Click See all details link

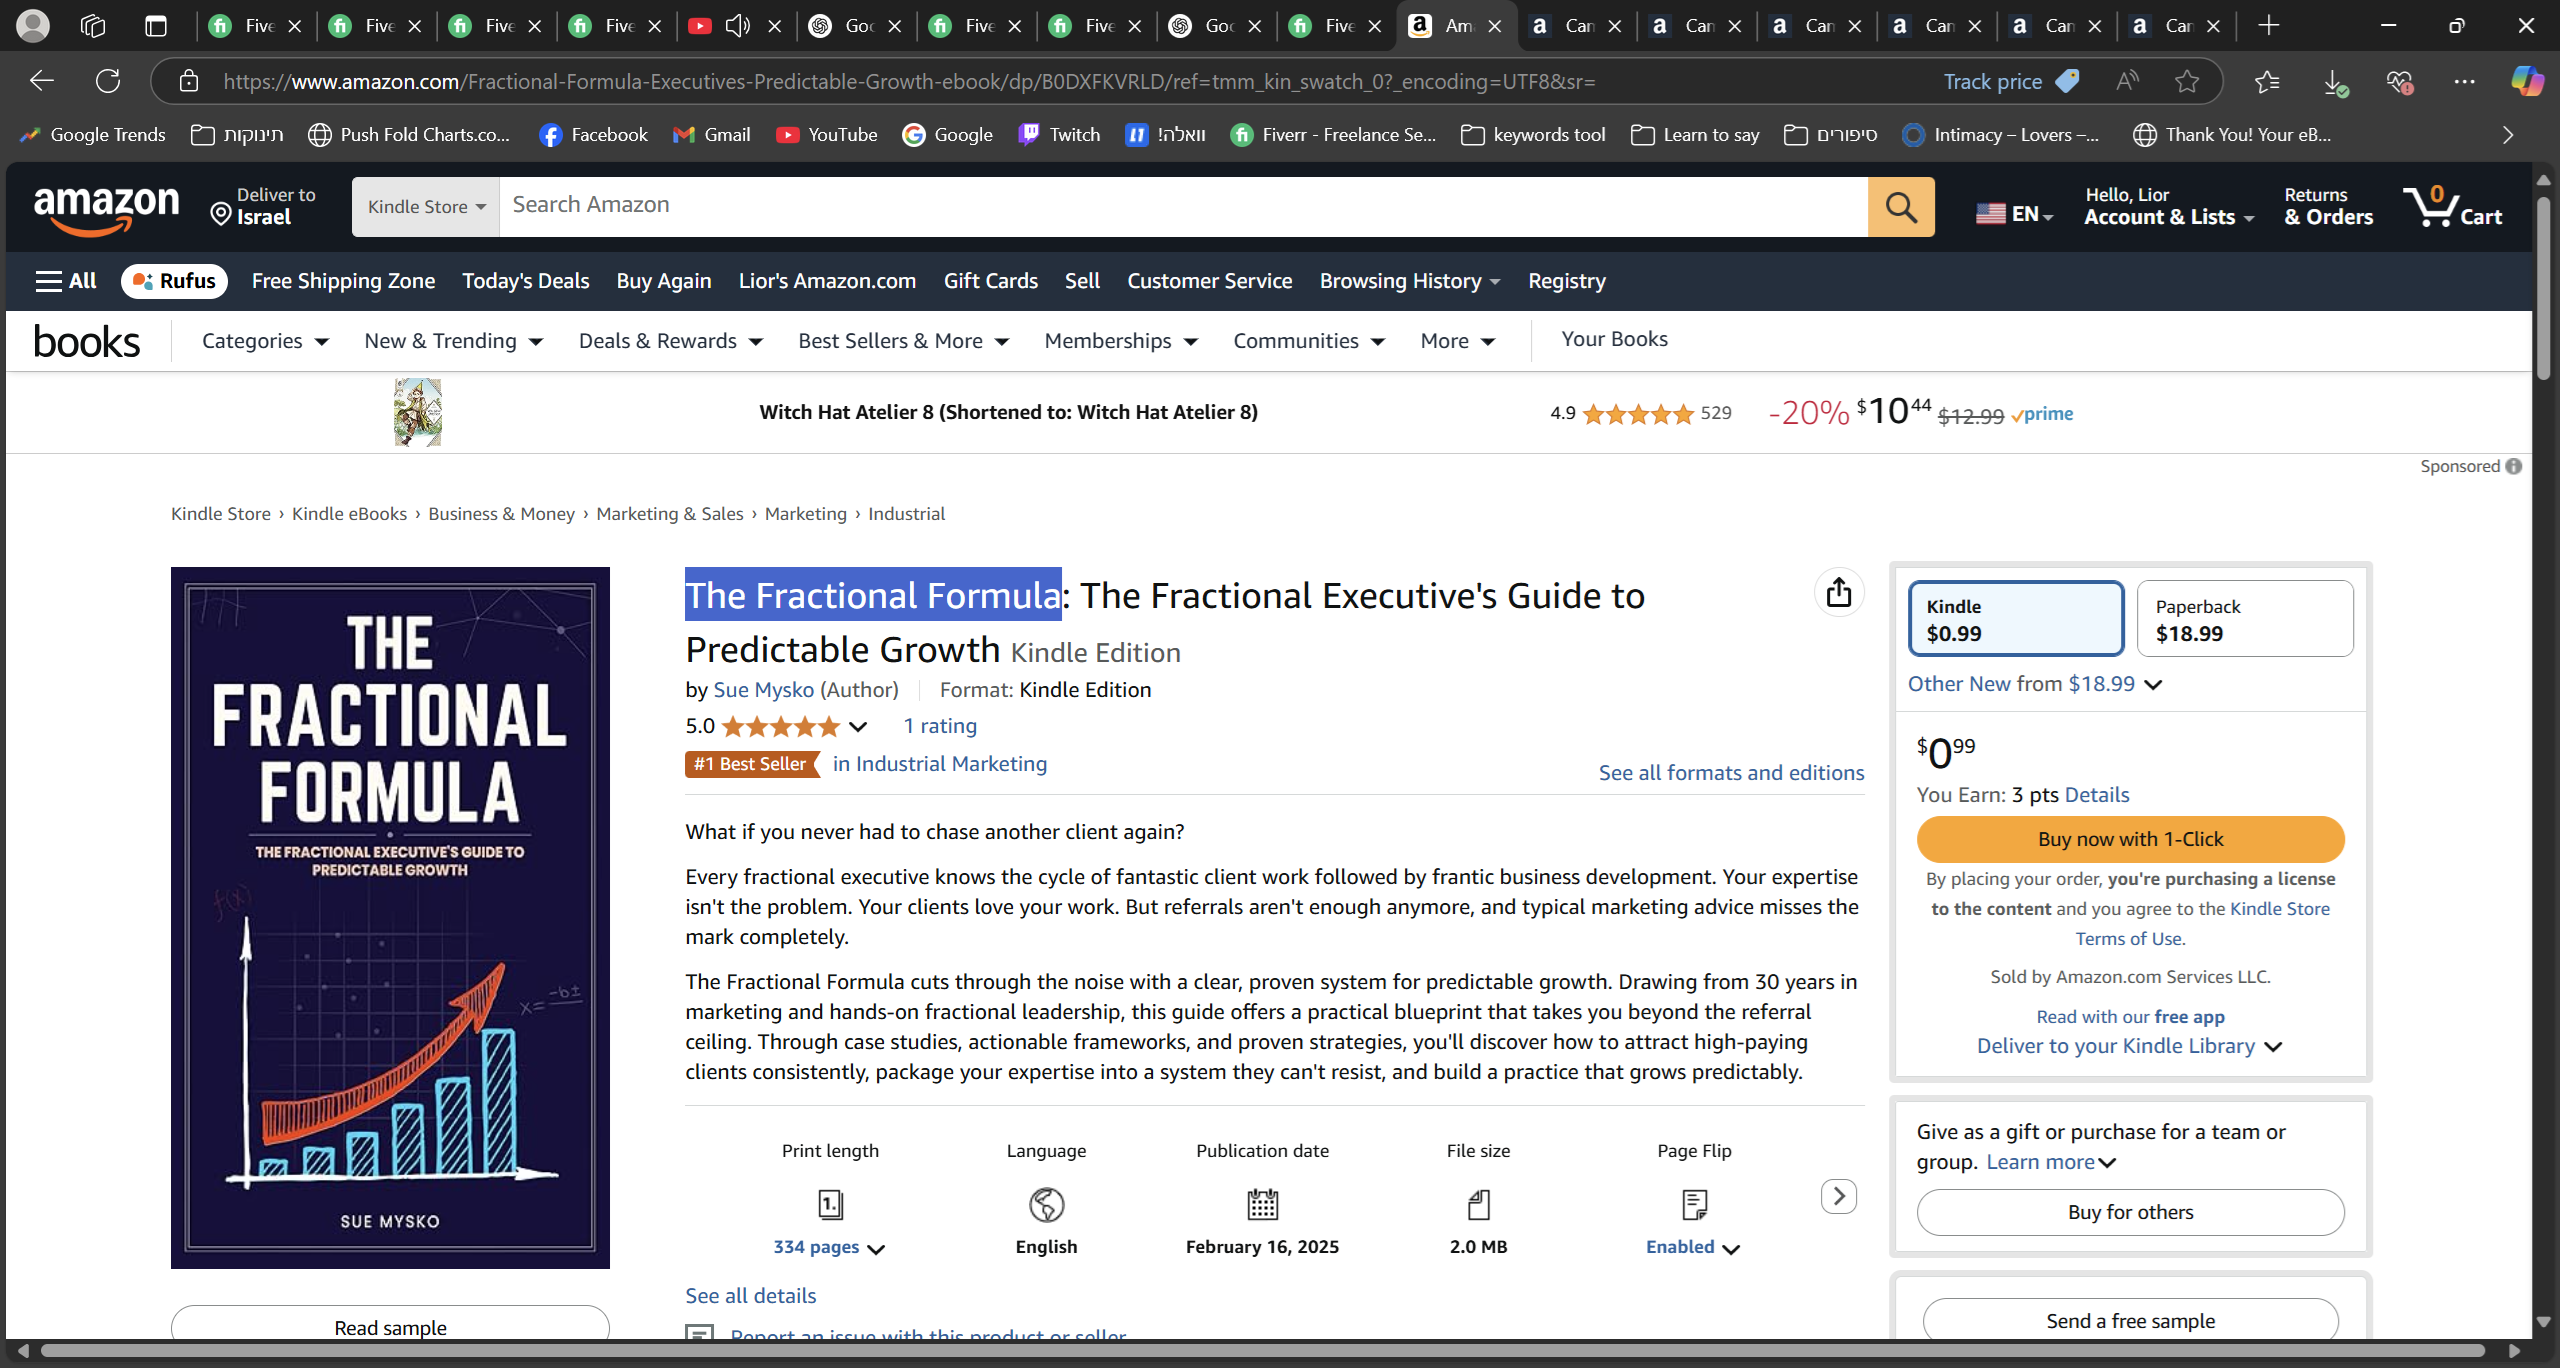click(750, 1296)
